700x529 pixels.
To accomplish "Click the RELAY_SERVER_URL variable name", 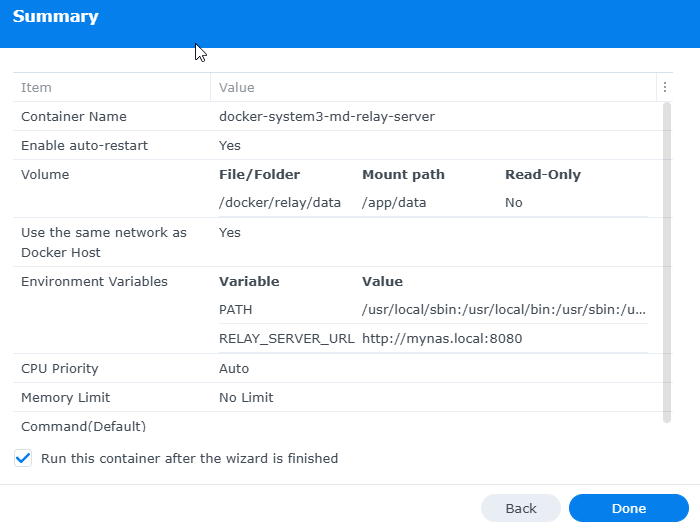I will point(287,339).
